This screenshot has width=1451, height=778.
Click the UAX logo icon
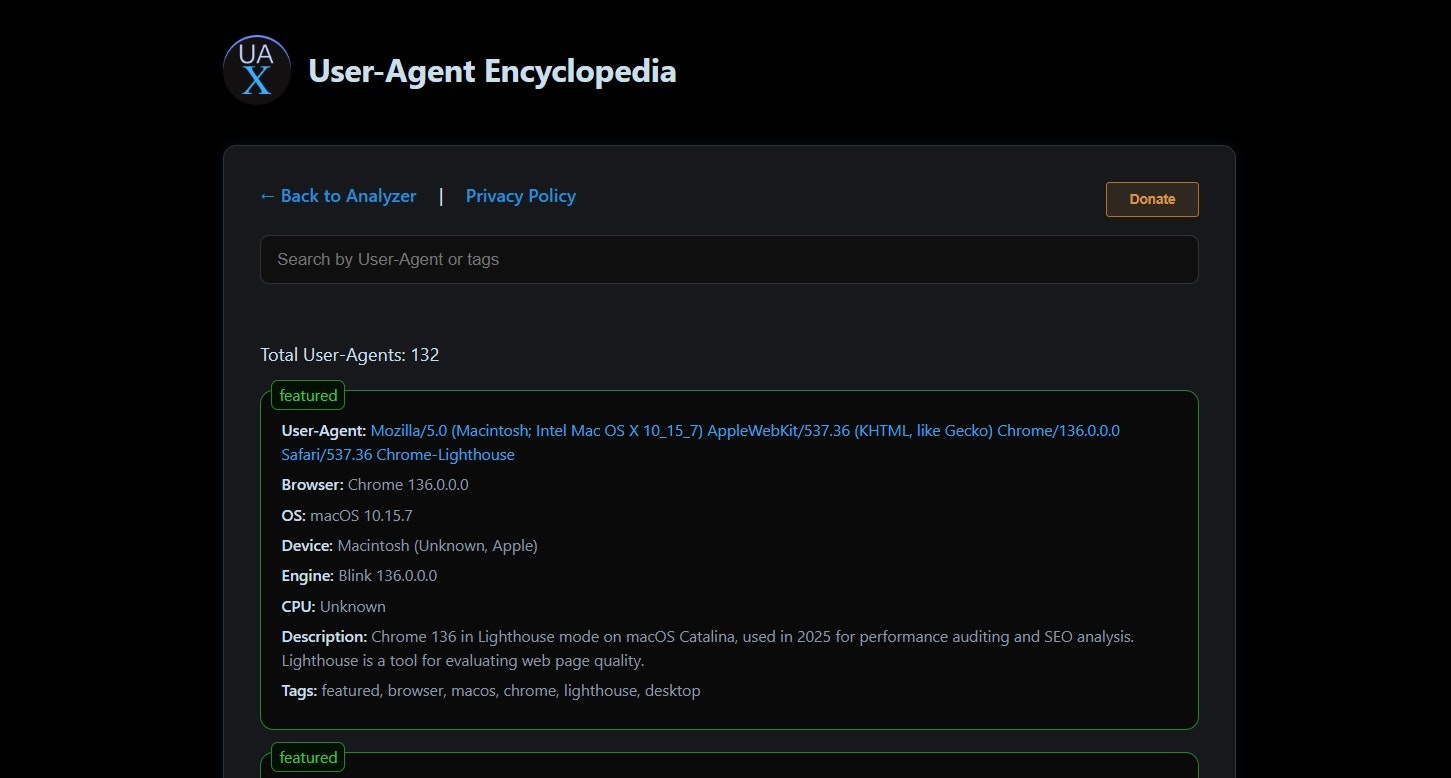[256, 69]
